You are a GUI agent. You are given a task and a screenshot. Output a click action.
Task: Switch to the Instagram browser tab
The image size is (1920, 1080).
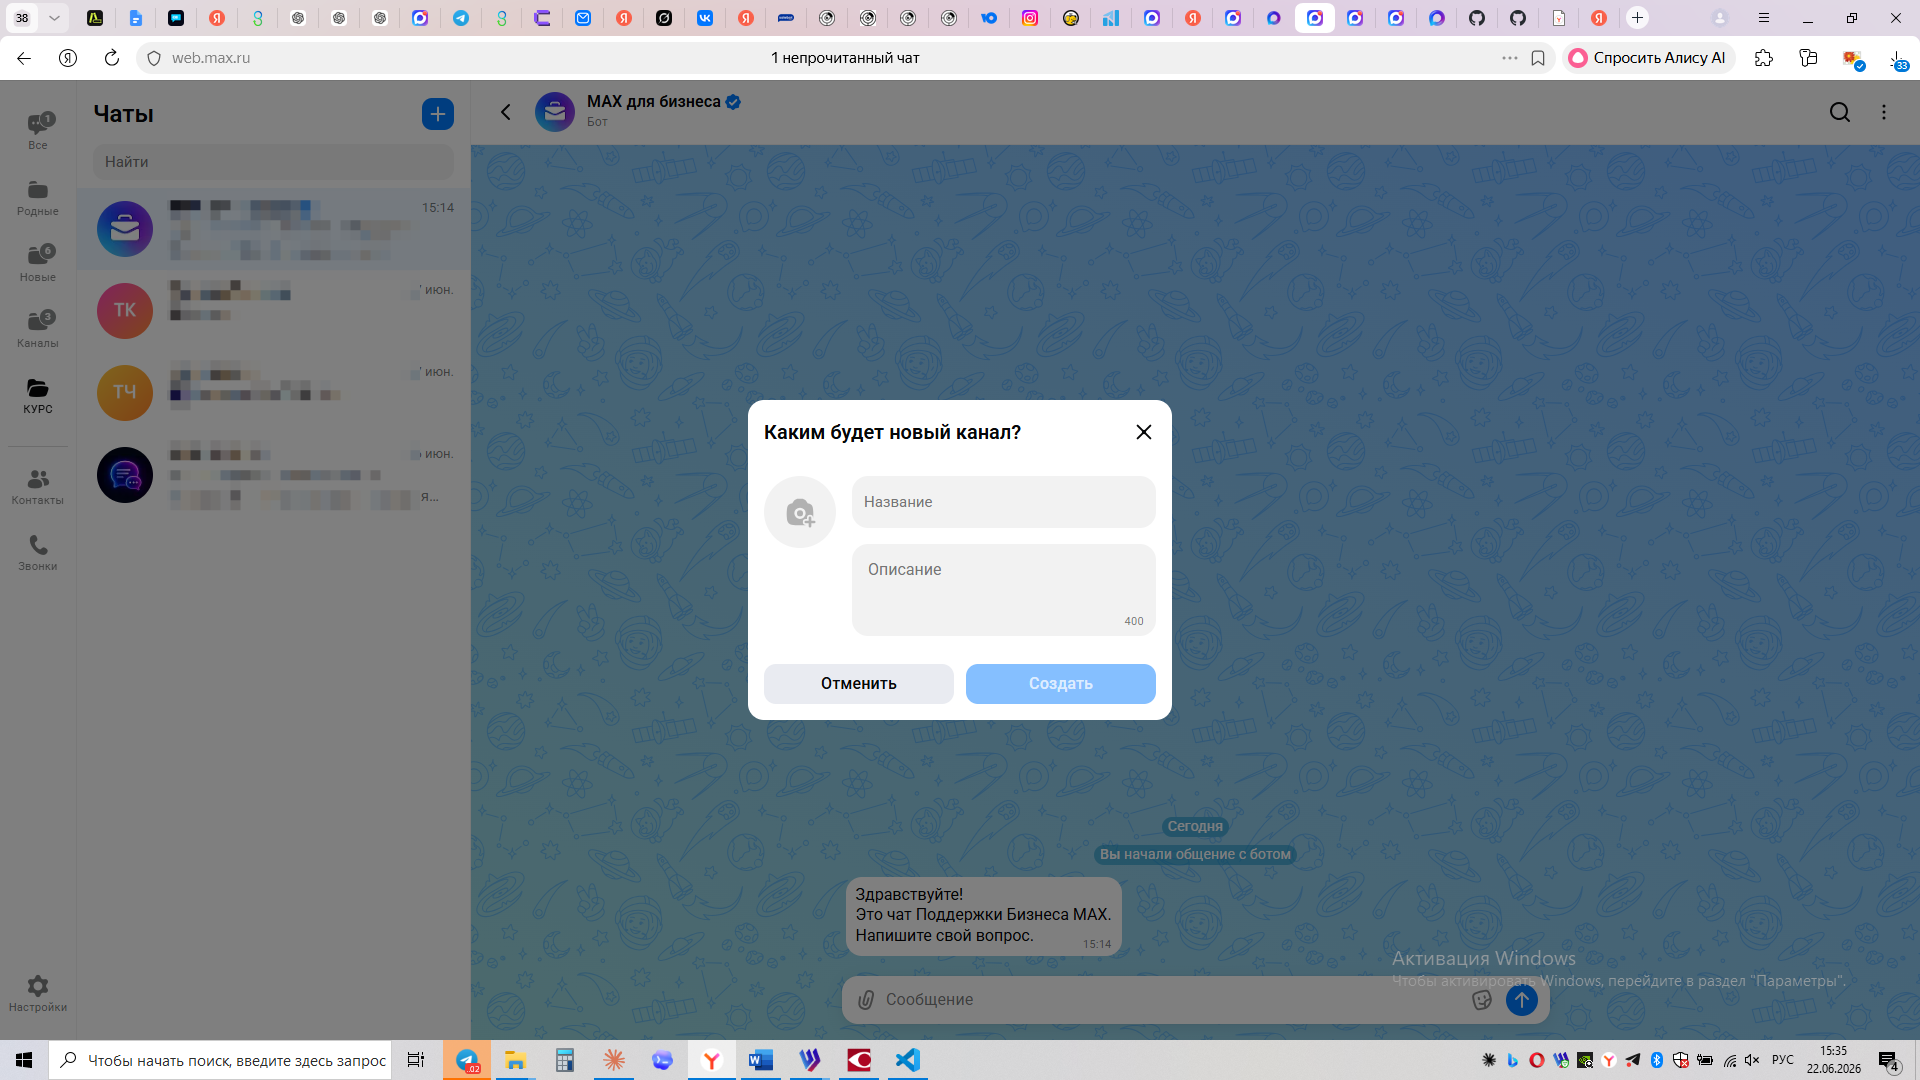coord(1030,18)
